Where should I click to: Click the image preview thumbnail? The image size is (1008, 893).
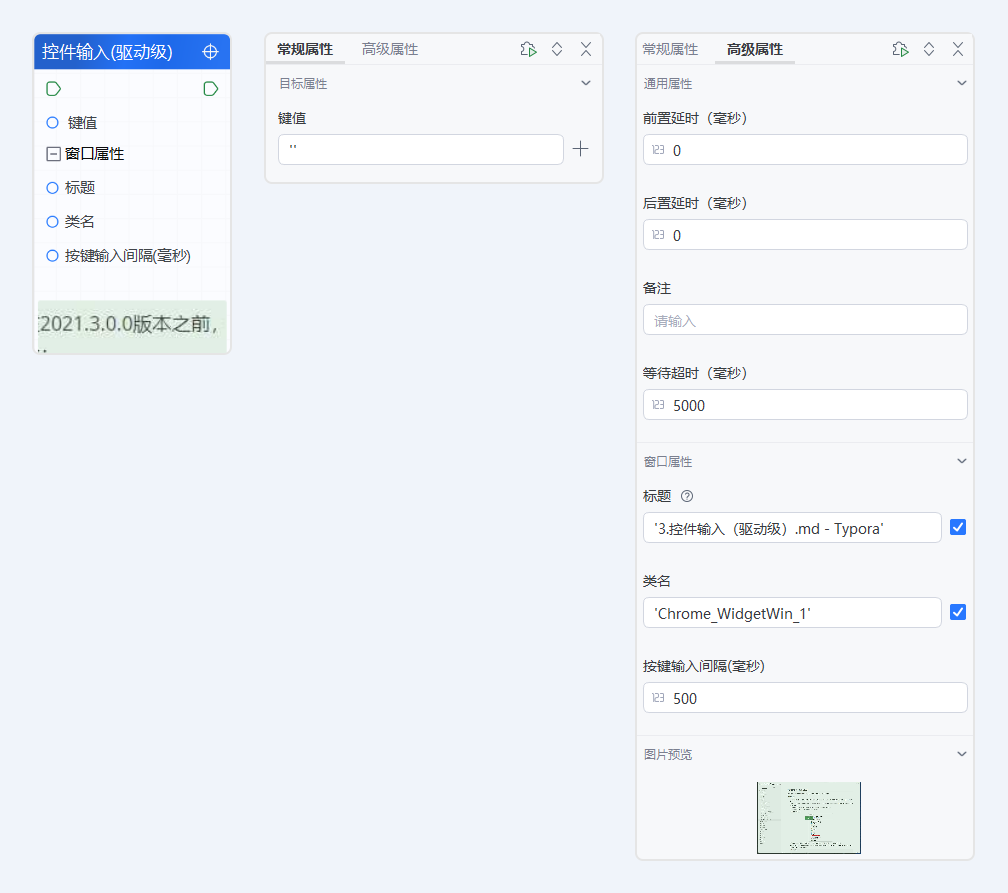pyautogui.click(x=808, y=818)
